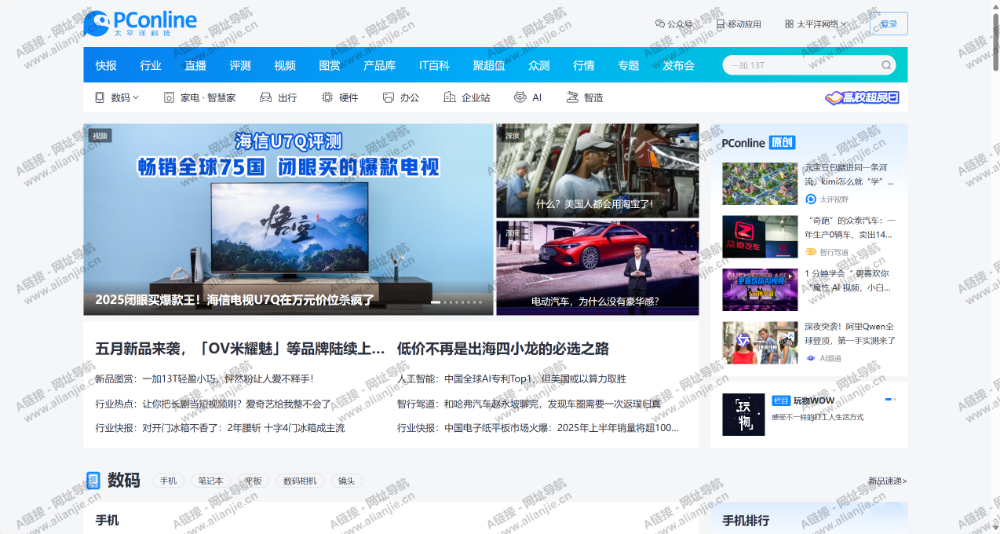Open the 专题 nav tab
The width and height of the screenshot is (1000, 534).
(628, 65)
